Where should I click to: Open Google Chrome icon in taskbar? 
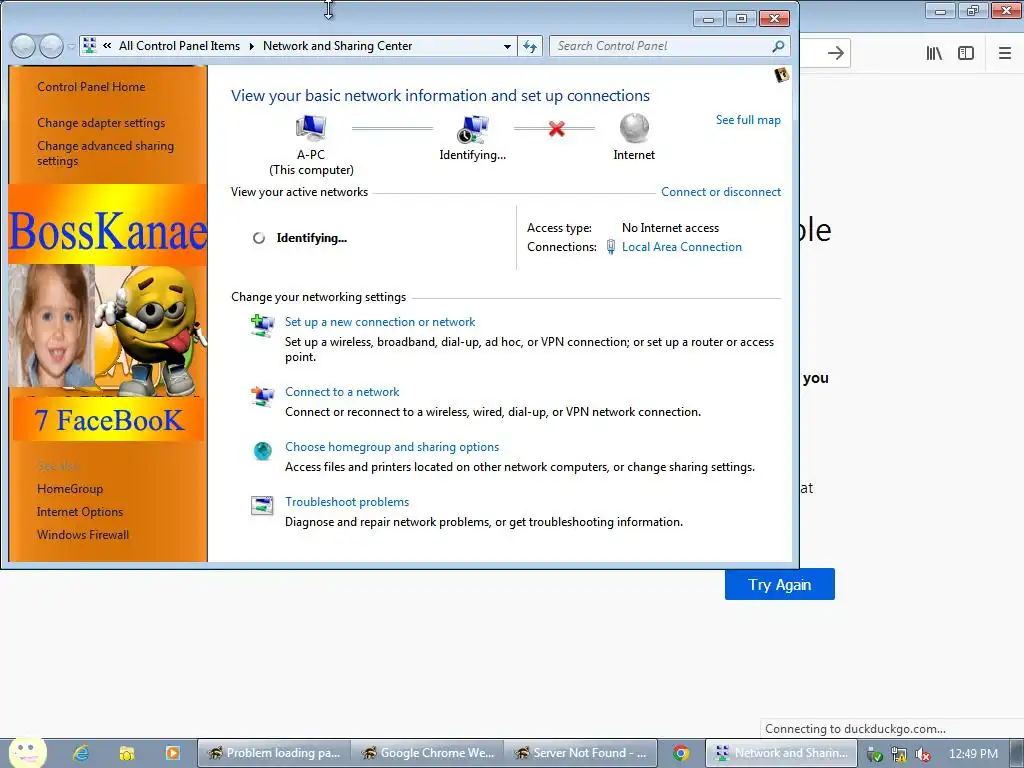click(681, 753)
